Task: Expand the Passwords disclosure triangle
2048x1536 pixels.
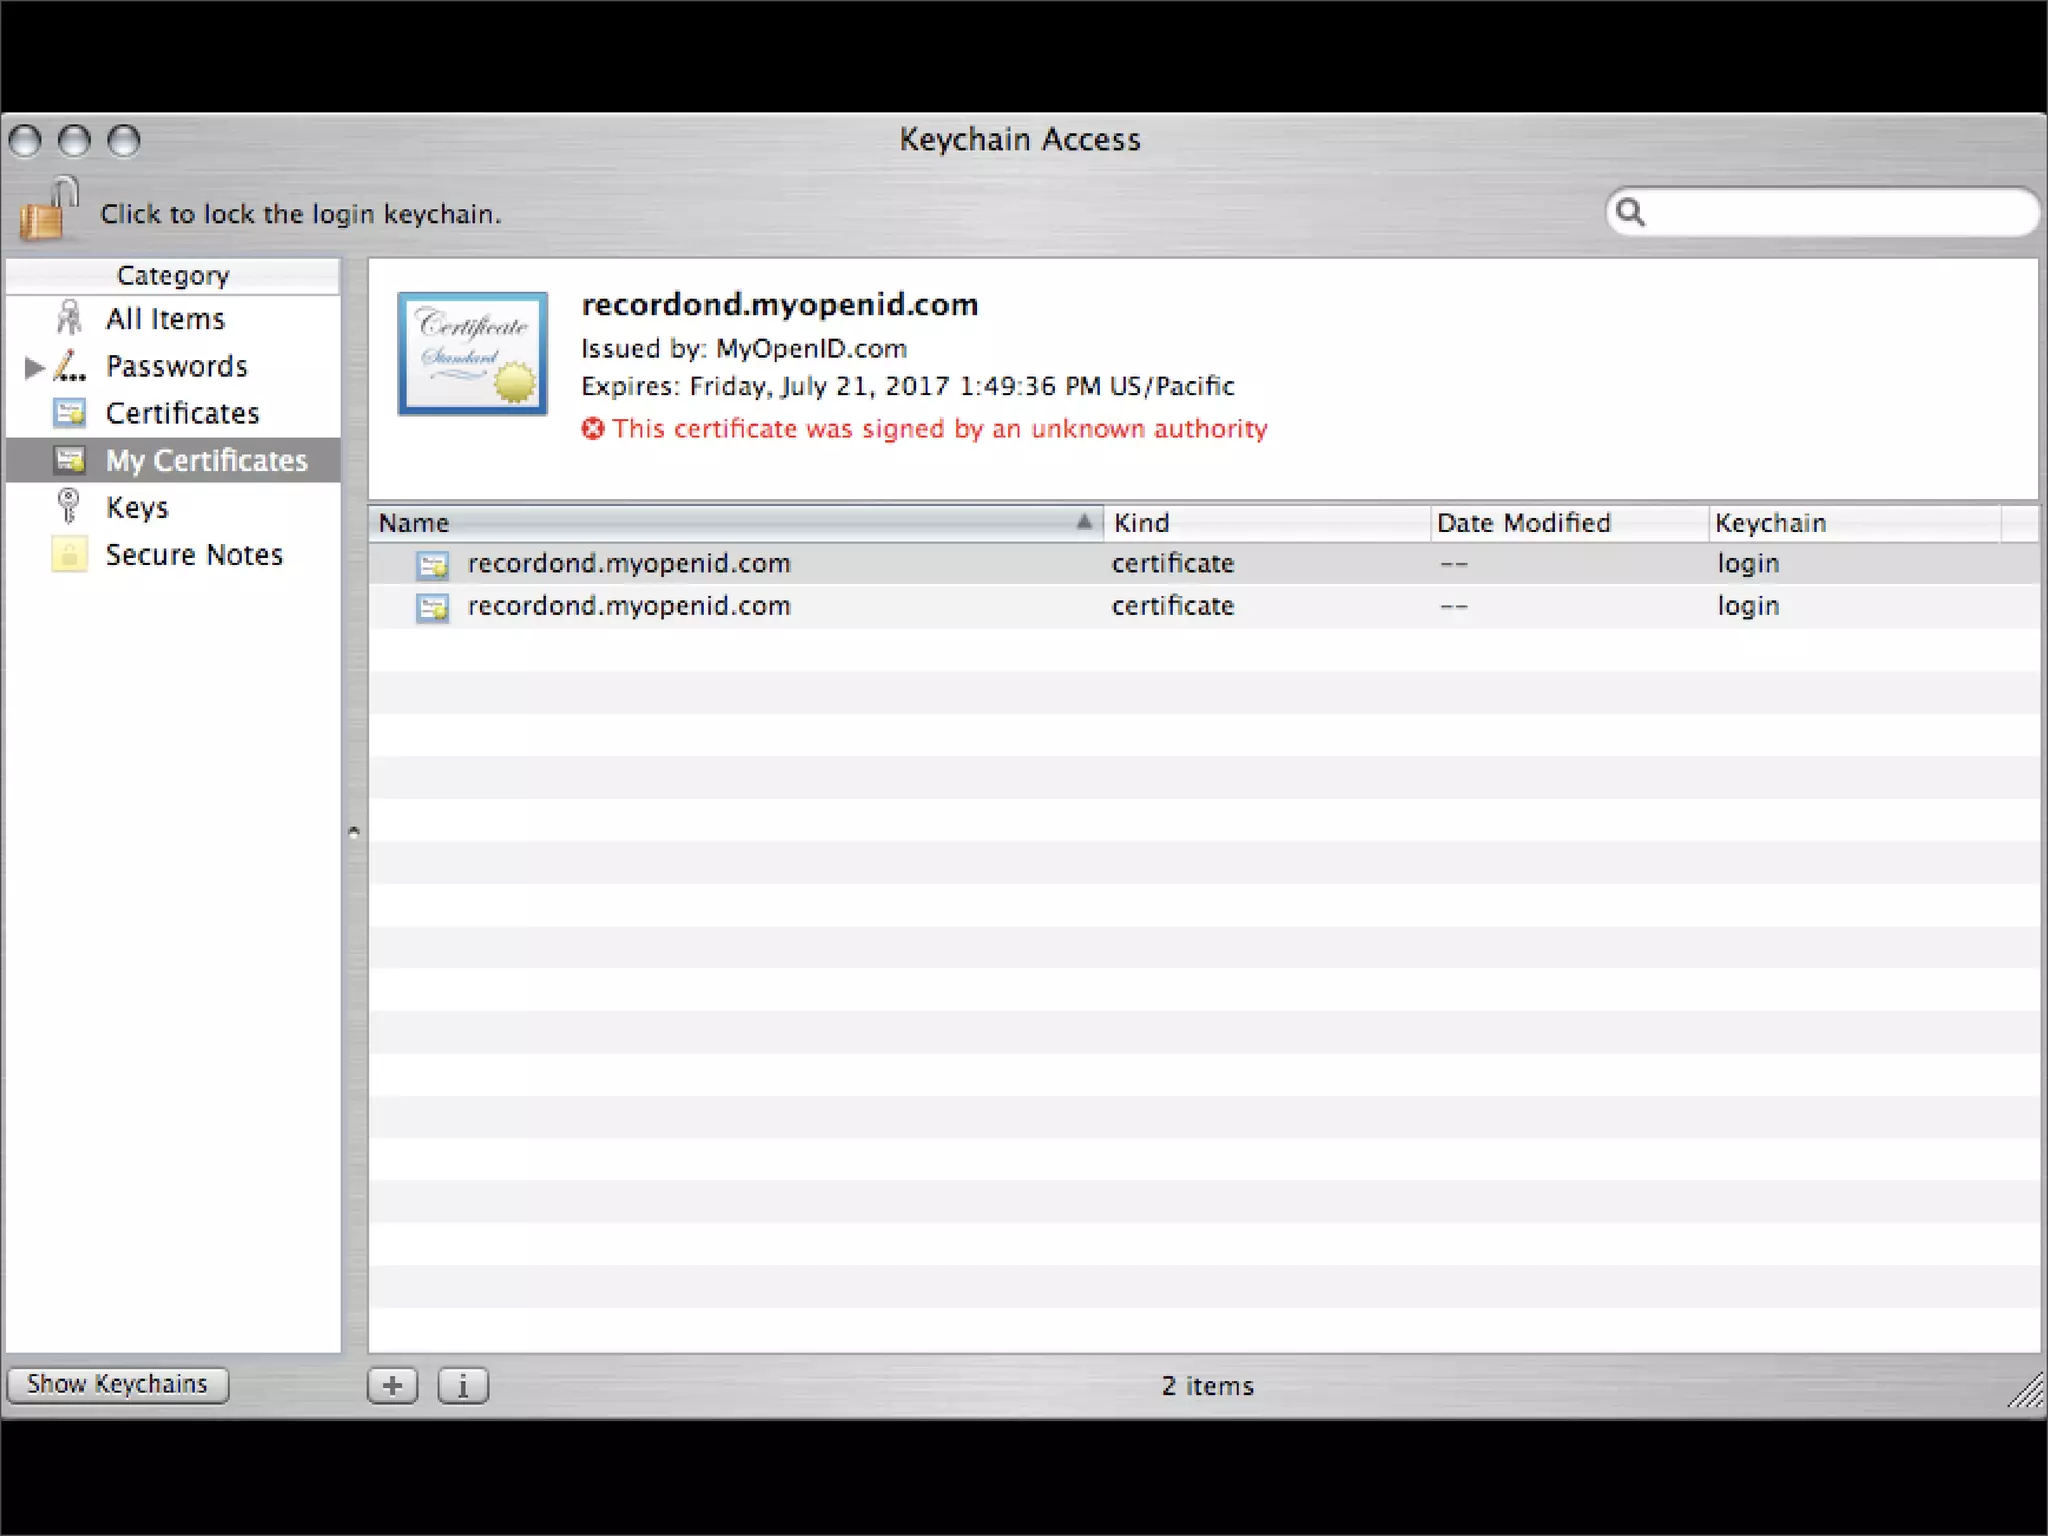Action: pyautogui.click(x=33, y=367)
